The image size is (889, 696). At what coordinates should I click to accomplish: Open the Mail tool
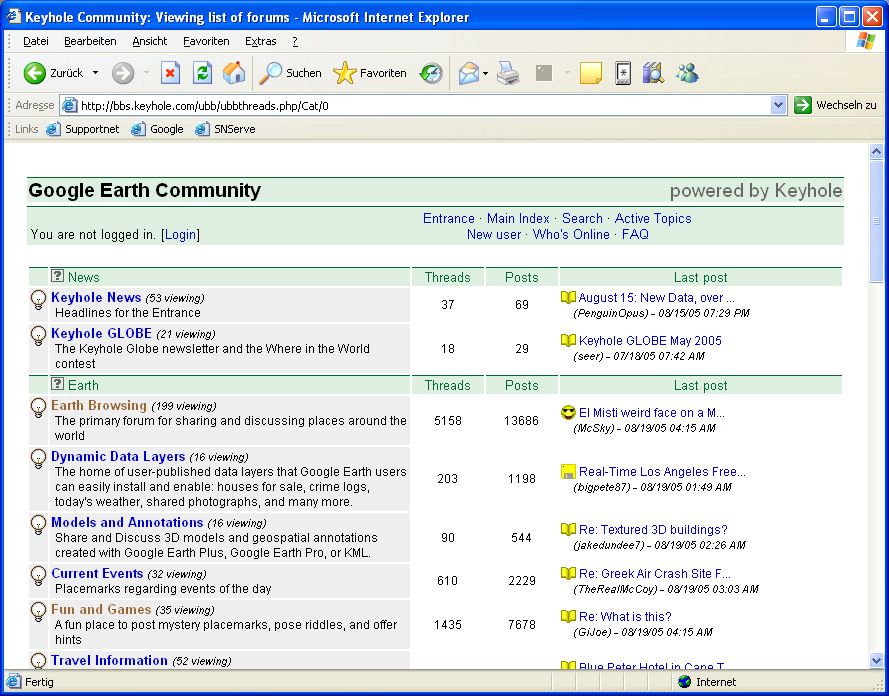click(x=469, y=73)
